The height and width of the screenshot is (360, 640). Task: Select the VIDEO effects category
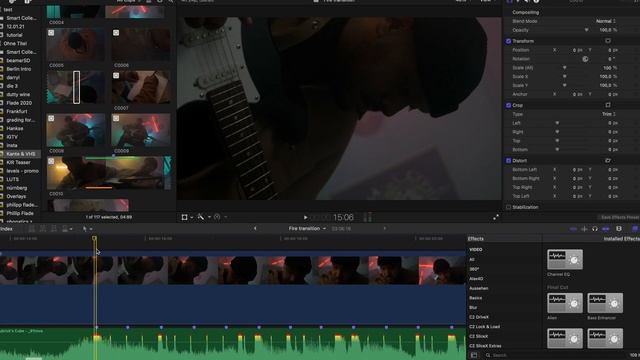[476, 249]
